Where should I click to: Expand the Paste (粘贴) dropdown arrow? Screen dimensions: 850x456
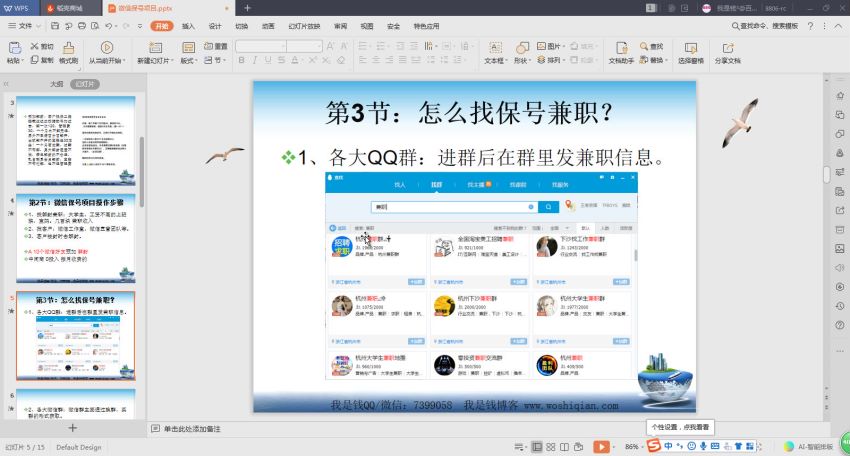[22, 61]
